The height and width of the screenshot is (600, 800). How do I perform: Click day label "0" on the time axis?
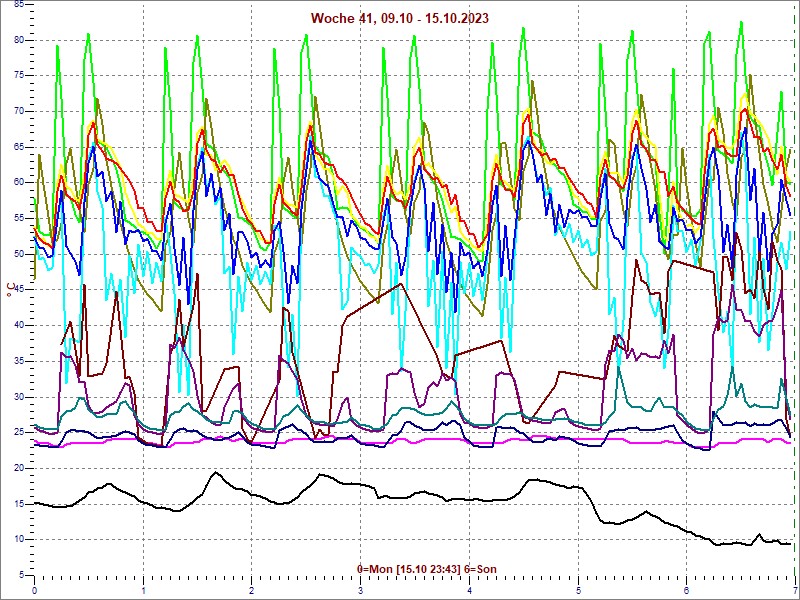click(35, 591)
